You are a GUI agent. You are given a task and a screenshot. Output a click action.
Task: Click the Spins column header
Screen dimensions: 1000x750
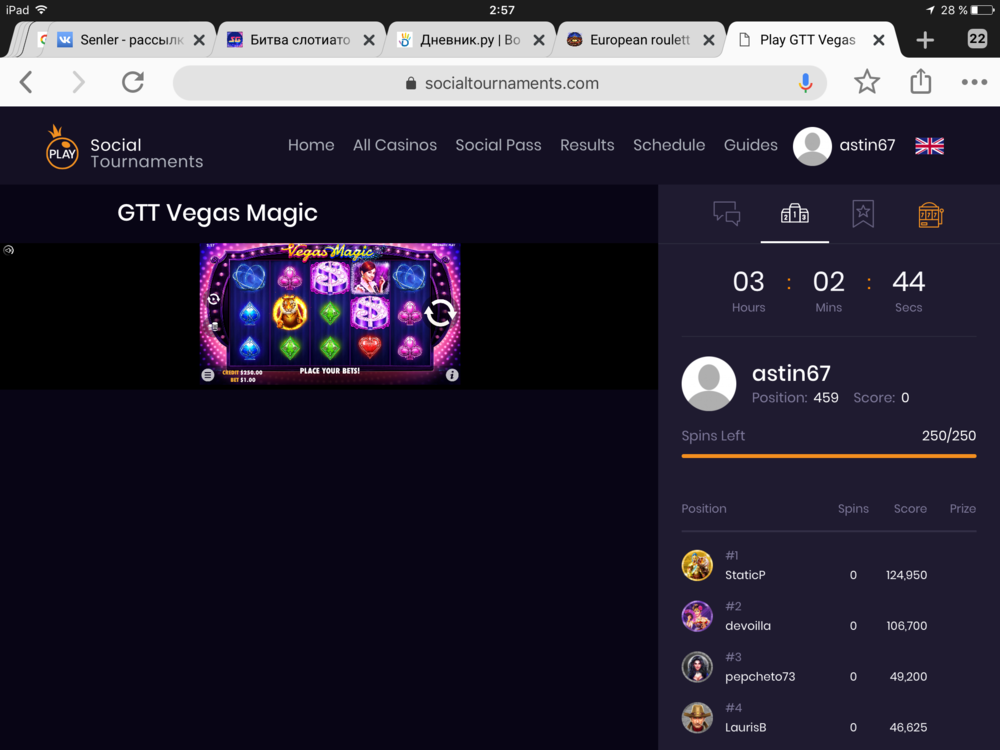click(853, 508)
